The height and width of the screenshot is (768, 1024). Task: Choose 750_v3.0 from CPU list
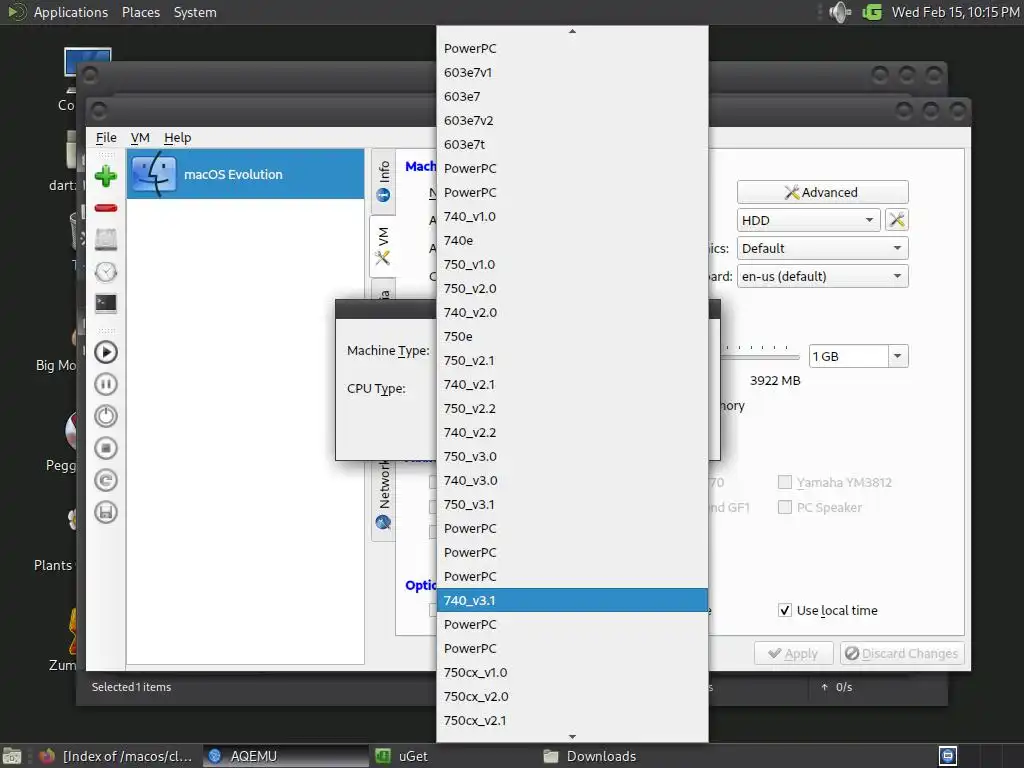[572, 456]
